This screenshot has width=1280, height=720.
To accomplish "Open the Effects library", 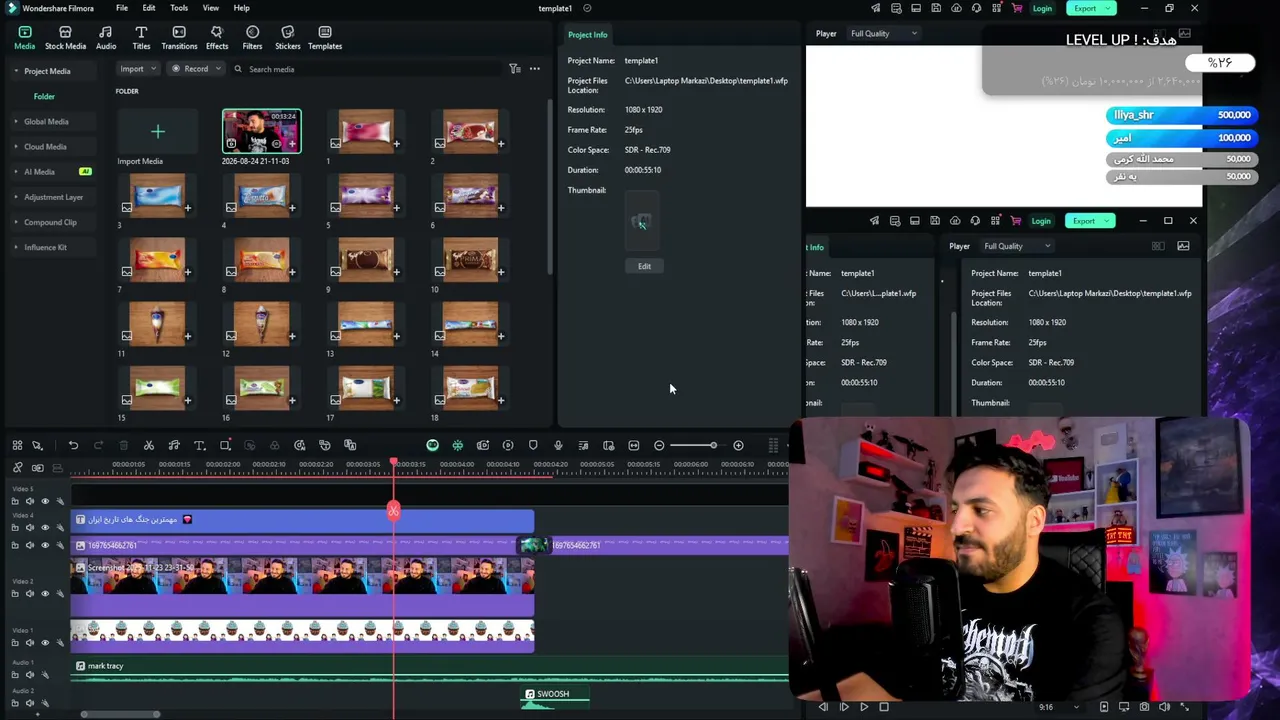I will click(x=217, y=38).
